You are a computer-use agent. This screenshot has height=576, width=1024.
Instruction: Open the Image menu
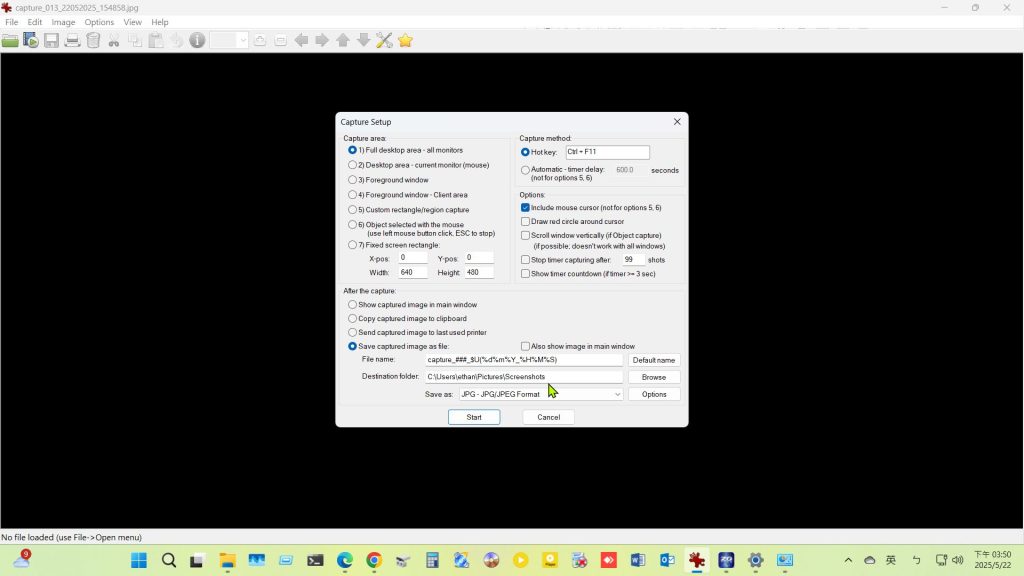click(63, 22)
